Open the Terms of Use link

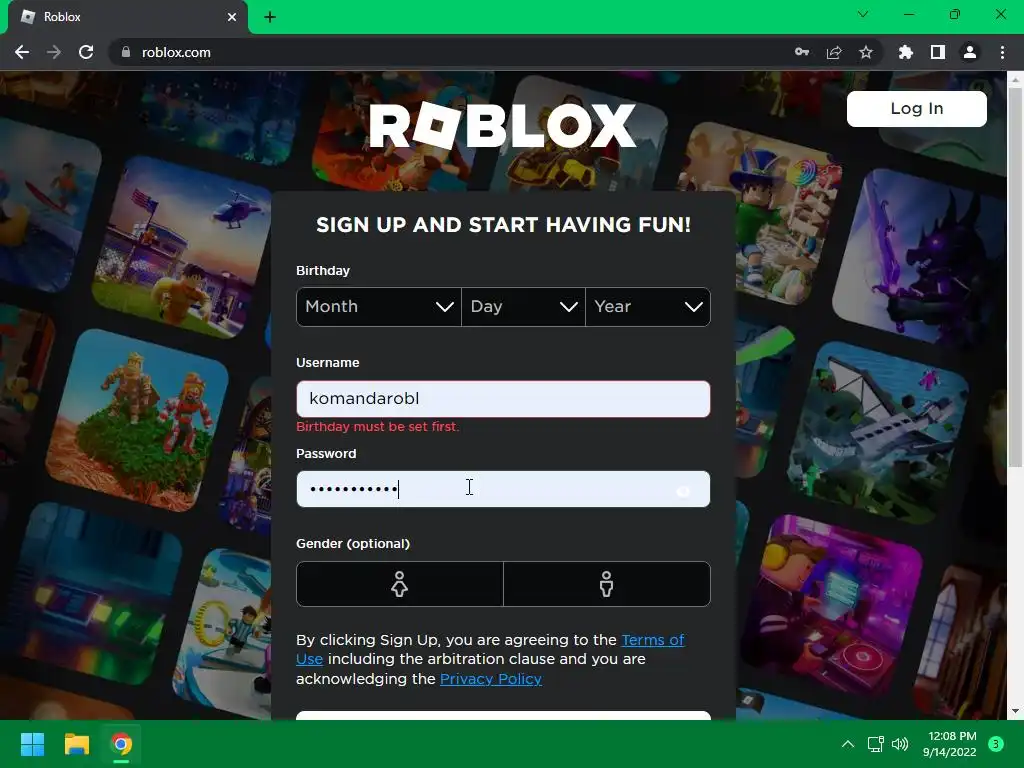click(x=652, y=640)
